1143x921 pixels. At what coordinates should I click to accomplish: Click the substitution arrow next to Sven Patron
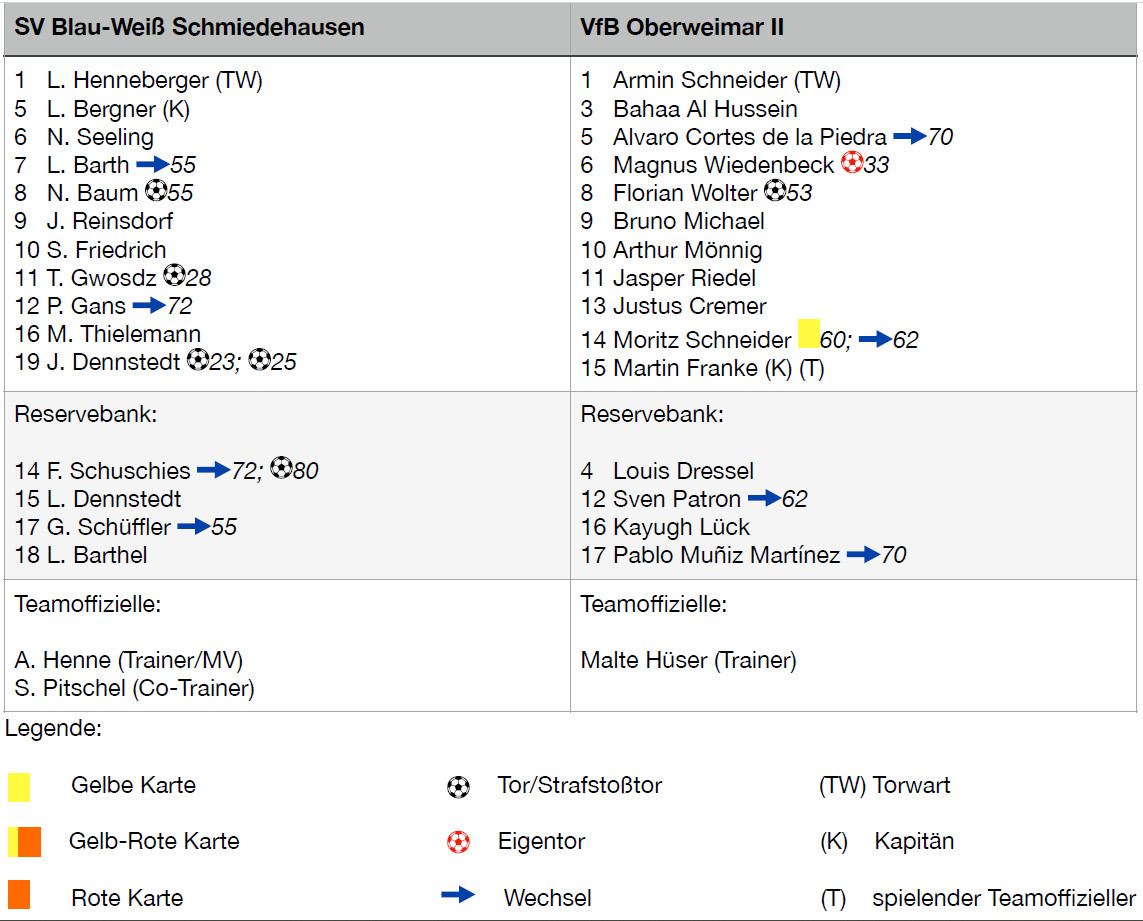[x=764, y=498]
